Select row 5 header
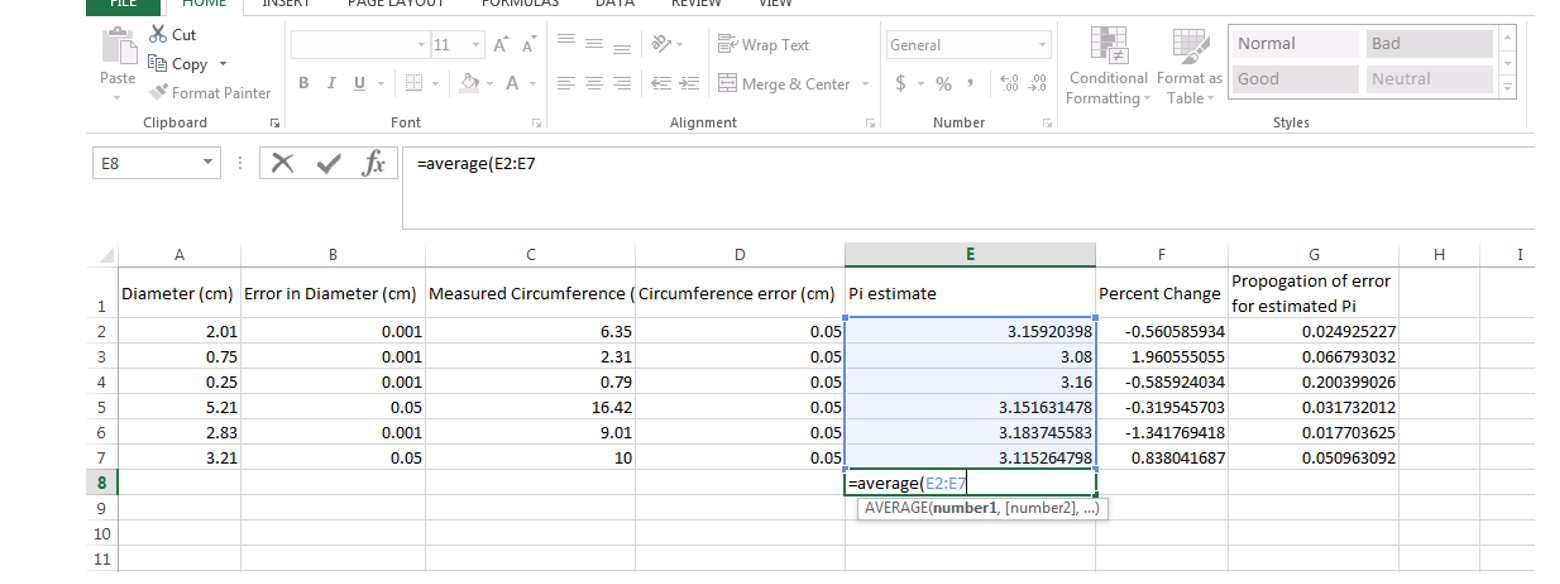 [102, 407]
